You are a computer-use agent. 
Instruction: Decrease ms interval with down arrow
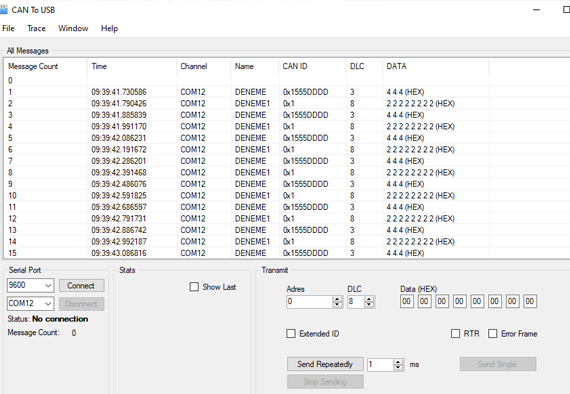[x=399, y=367]
